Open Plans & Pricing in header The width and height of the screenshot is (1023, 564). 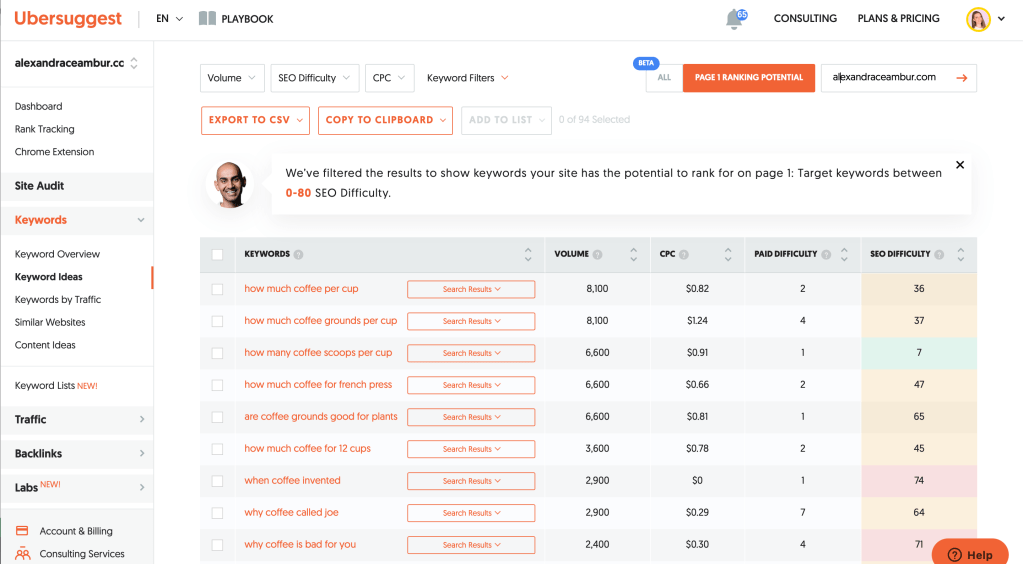click(898, 18)
